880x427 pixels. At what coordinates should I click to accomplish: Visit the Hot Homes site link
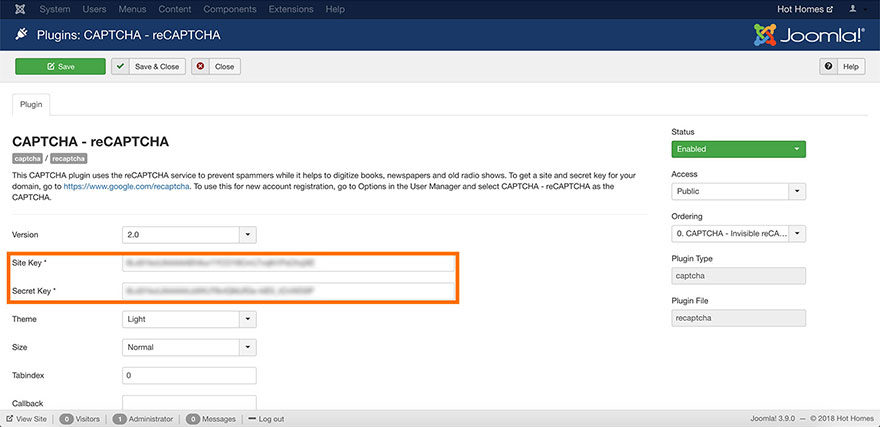pos(805,9)
